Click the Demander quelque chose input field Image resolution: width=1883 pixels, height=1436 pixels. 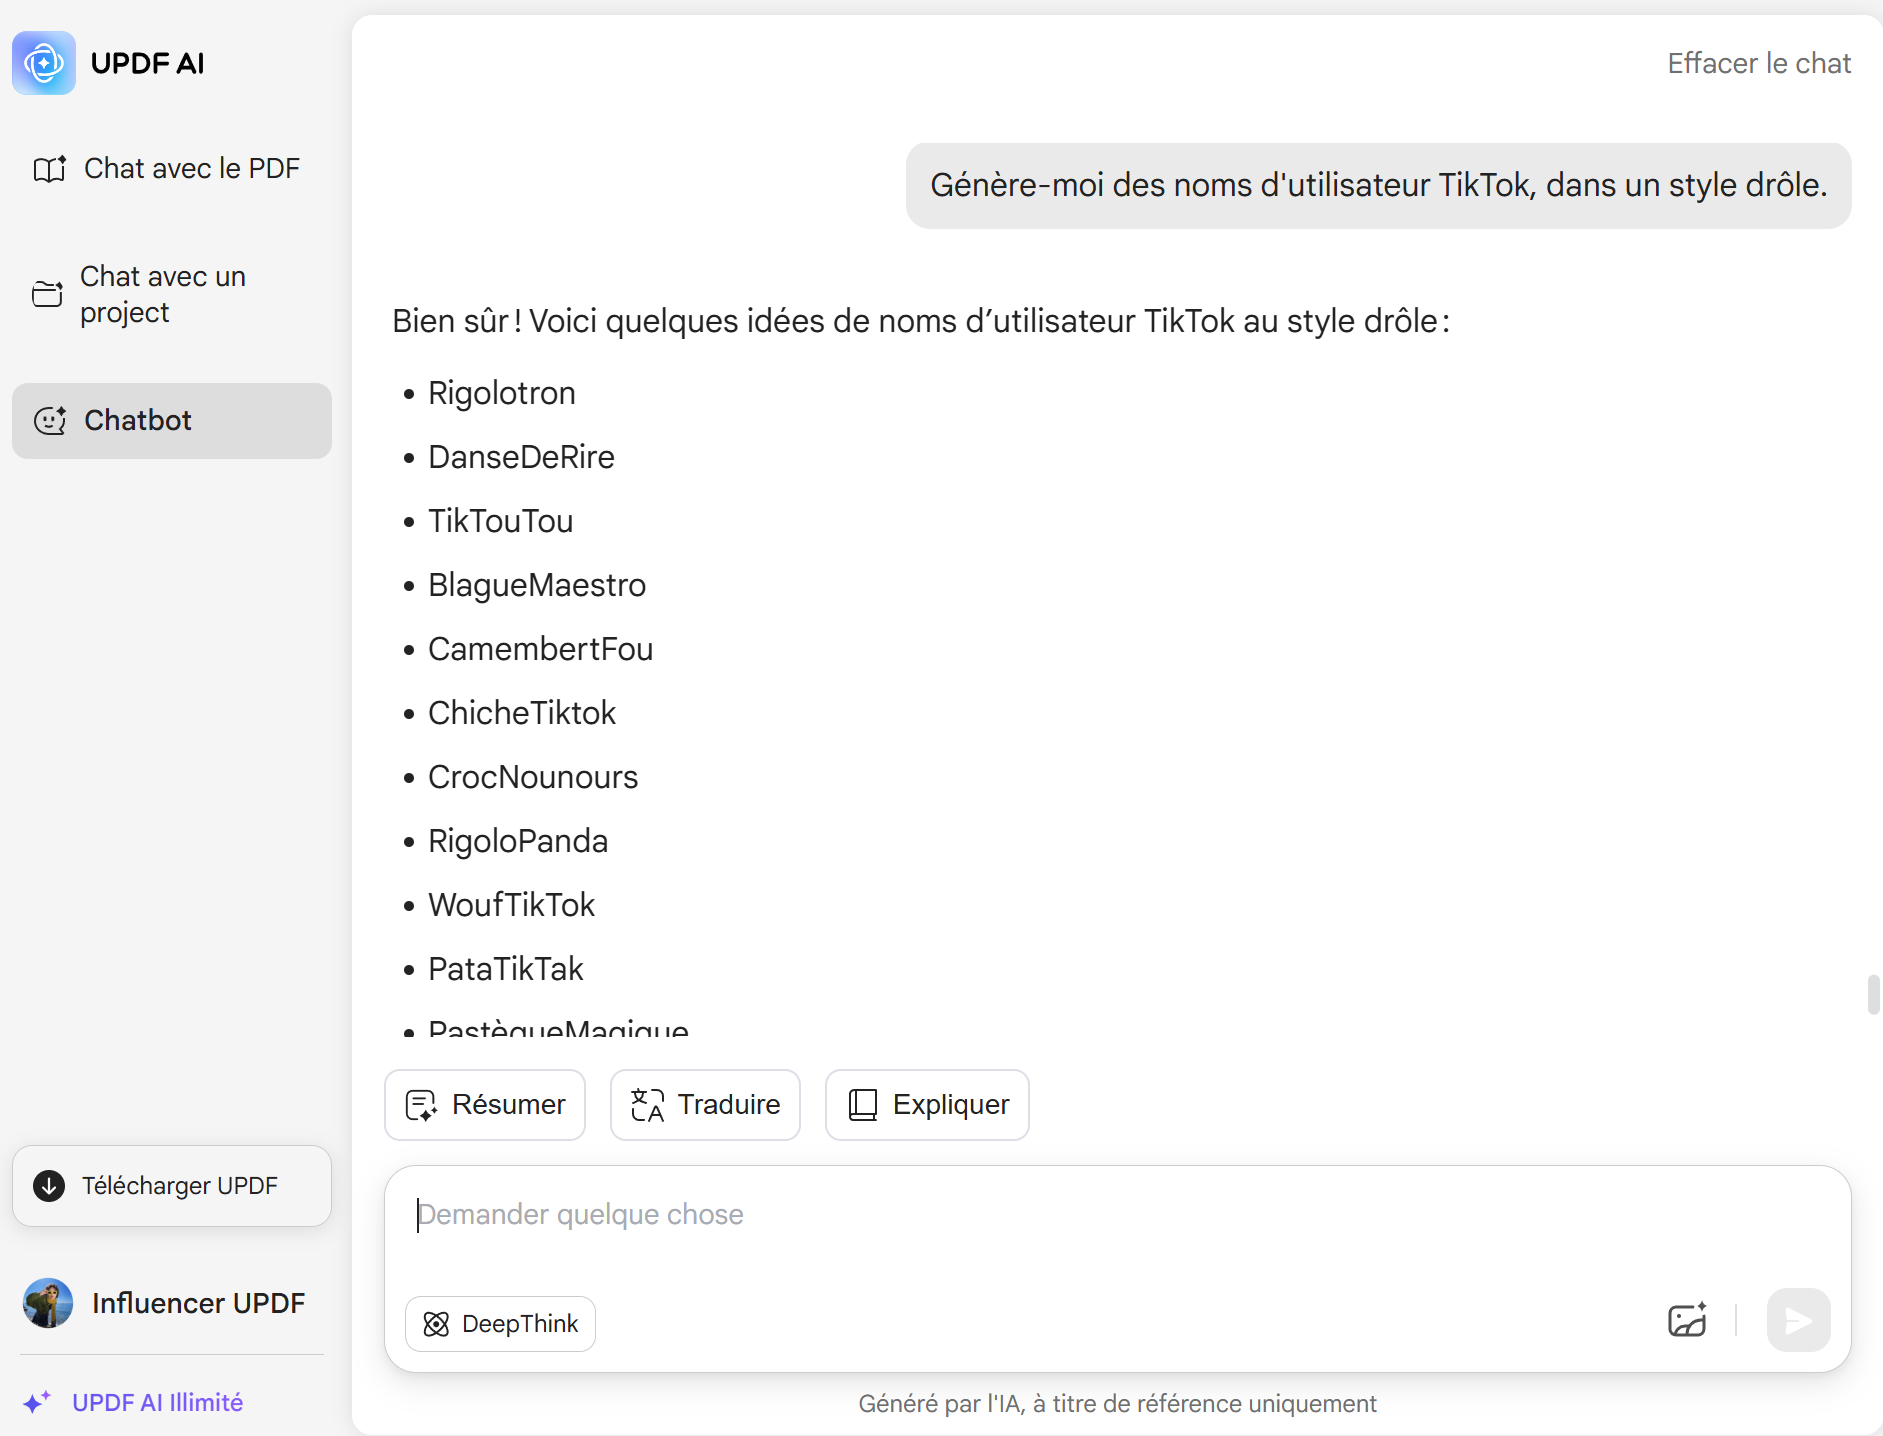point(1117,1215)
